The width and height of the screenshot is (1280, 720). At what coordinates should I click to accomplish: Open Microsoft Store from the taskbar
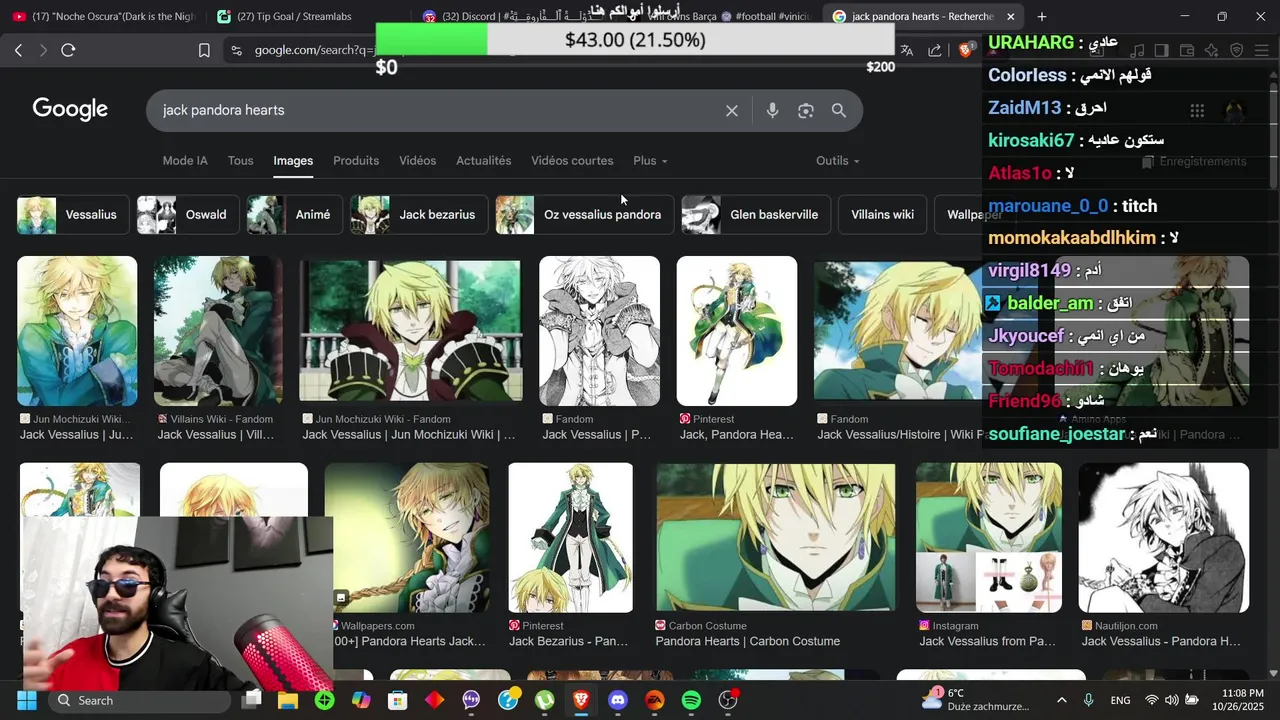tap(398, 700)
